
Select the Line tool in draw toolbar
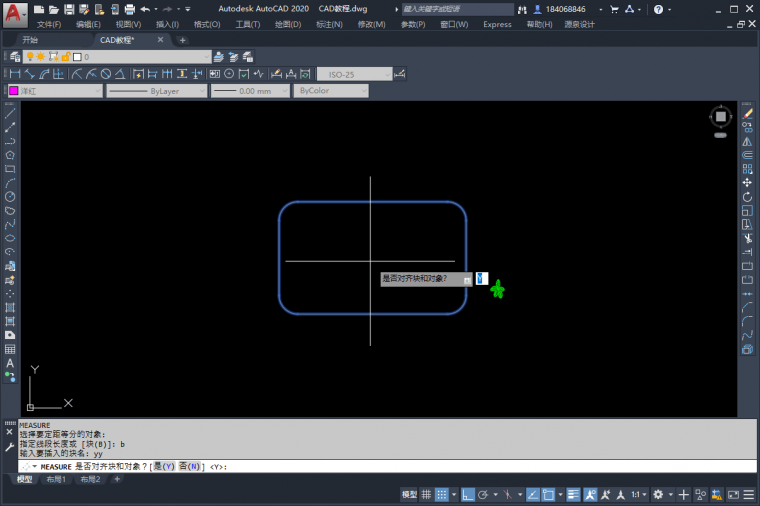click(10, 113)
